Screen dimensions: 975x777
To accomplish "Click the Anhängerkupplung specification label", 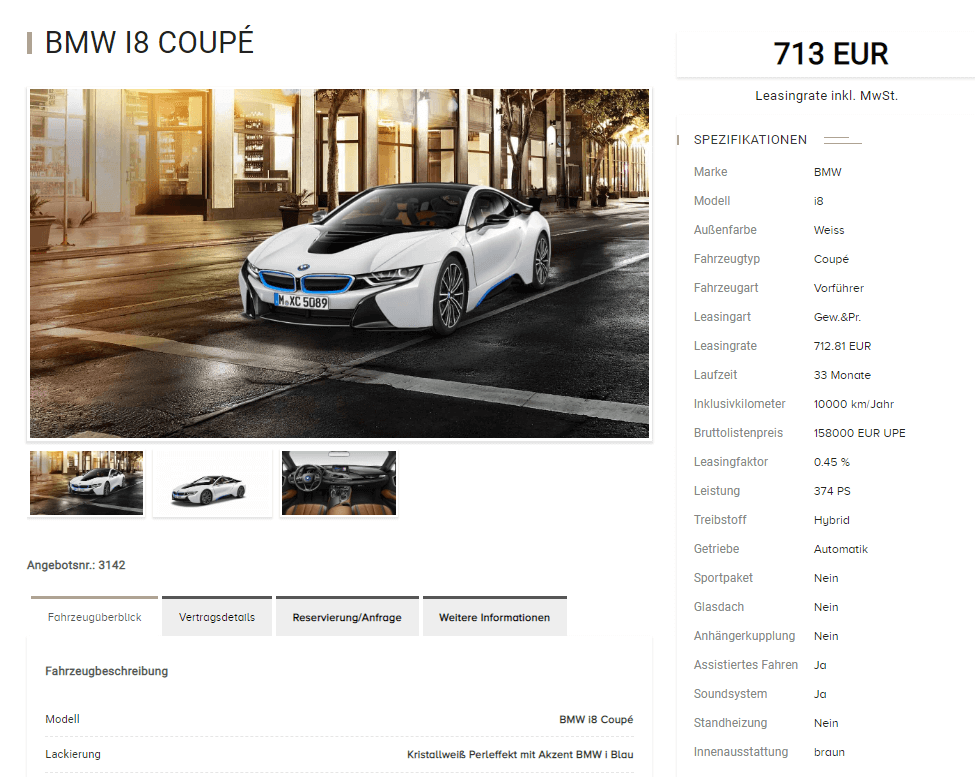I will [x=744, y=636].
